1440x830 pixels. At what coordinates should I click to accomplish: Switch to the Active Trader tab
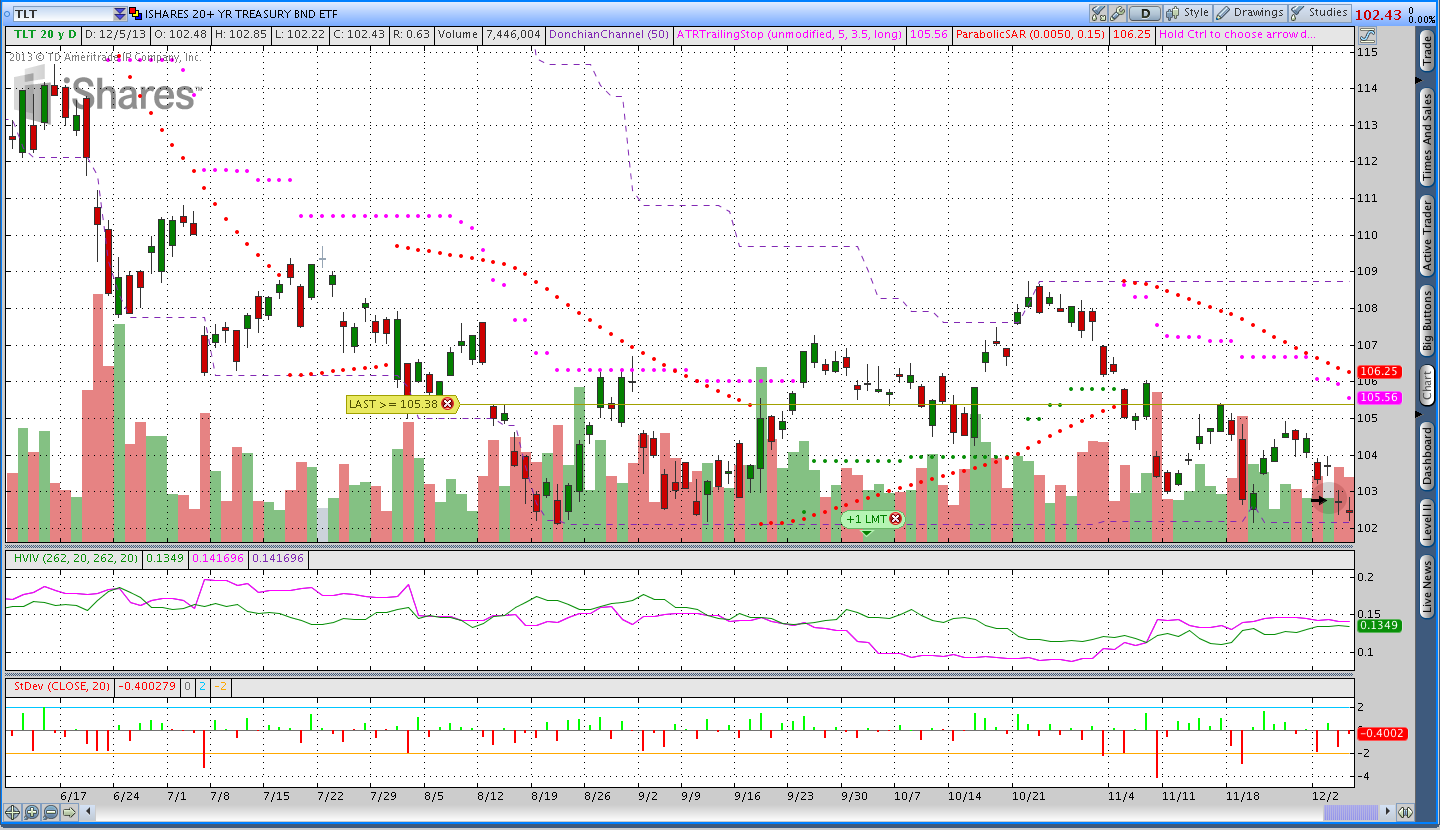point(1427,236)
